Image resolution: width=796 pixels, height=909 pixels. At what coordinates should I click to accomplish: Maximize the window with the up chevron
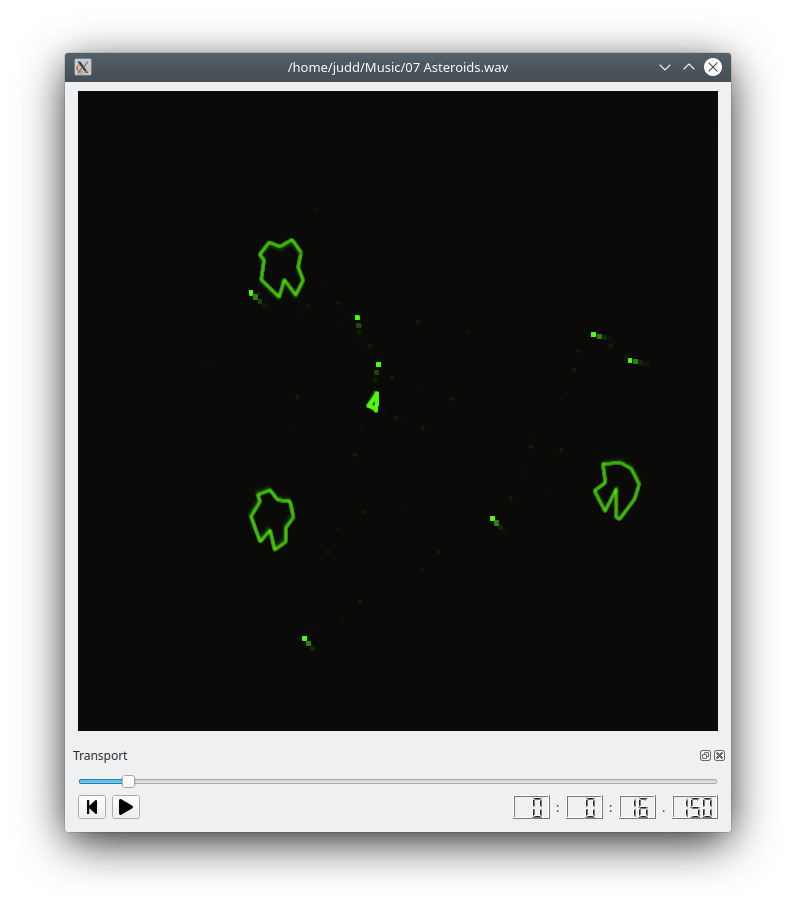pyautogui.click(x=689, y=67)
